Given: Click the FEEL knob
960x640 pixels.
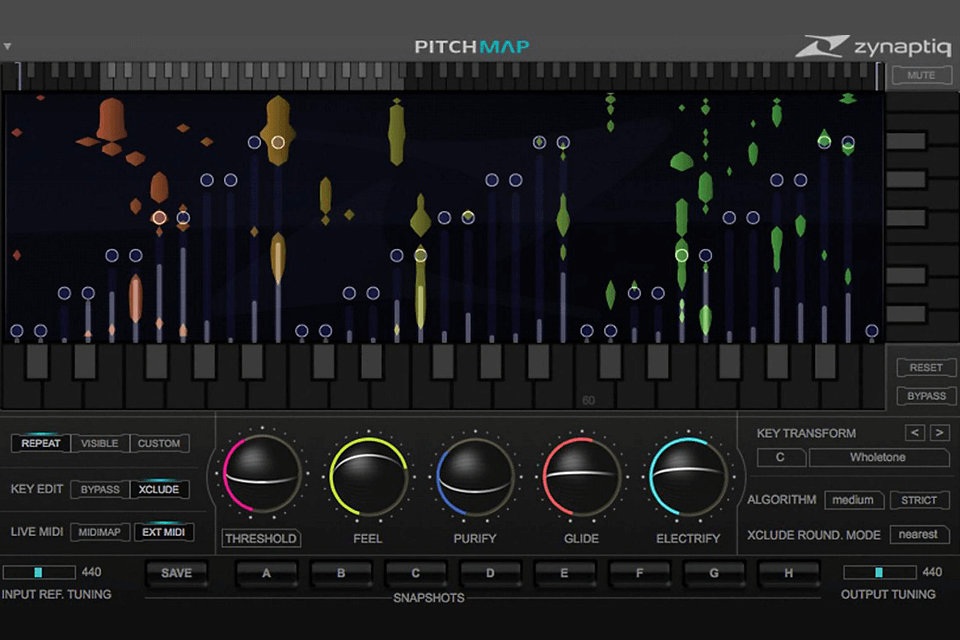Looking at the screenshot, I should tap(368, 477).
